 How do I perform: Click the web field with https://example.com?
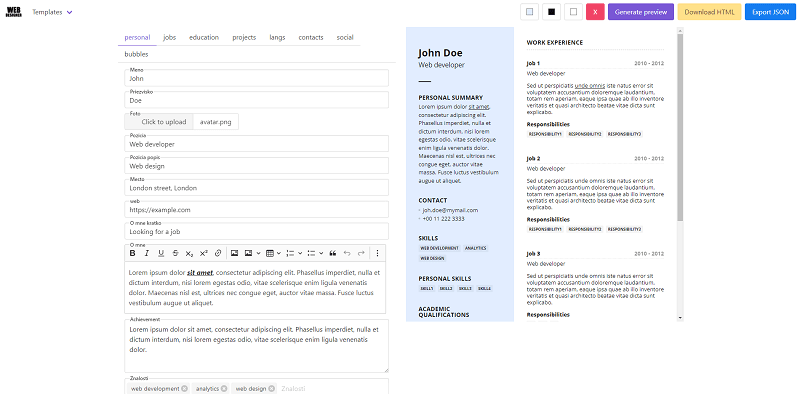257,210
